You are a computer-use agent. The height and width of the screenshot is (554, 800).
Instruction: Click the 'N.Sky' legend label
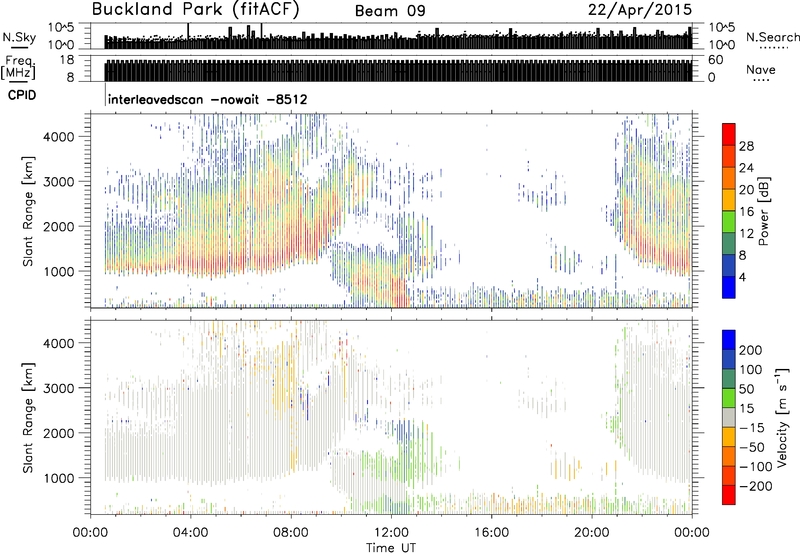(19, 37)
